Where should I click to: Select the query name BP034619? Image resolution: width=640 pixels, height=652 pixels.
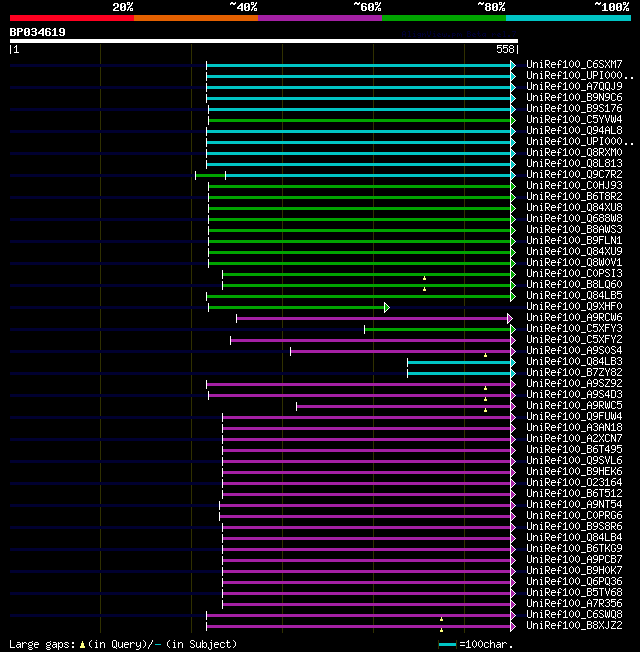point(37,32)
